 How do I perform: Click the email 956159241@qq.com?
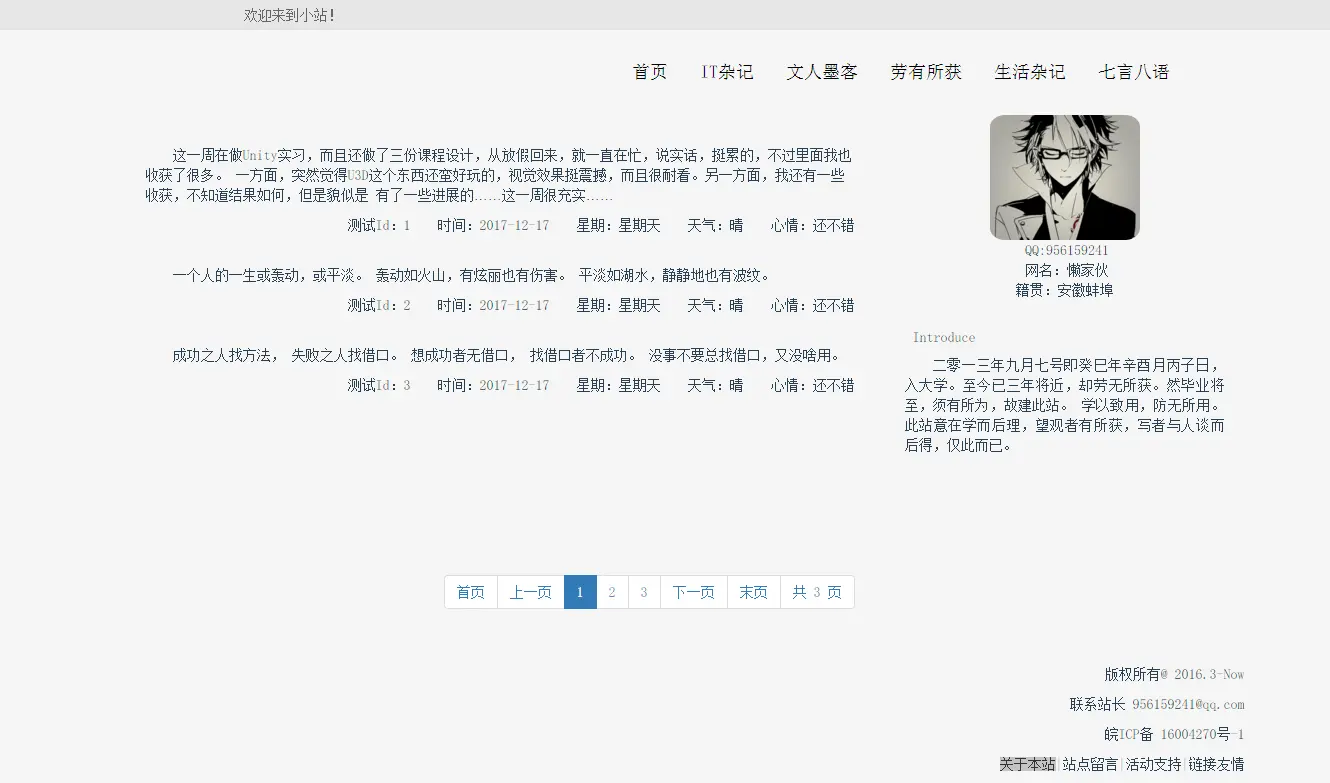1188,704
